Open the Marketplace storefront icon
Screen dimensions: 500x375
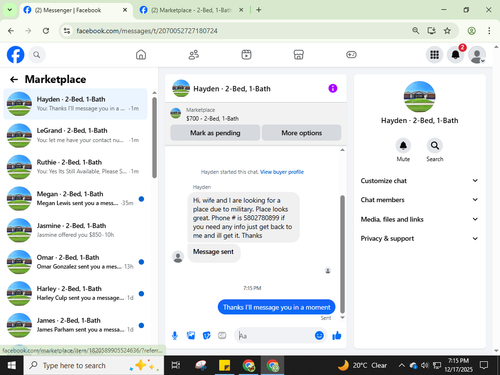point(299,55)
